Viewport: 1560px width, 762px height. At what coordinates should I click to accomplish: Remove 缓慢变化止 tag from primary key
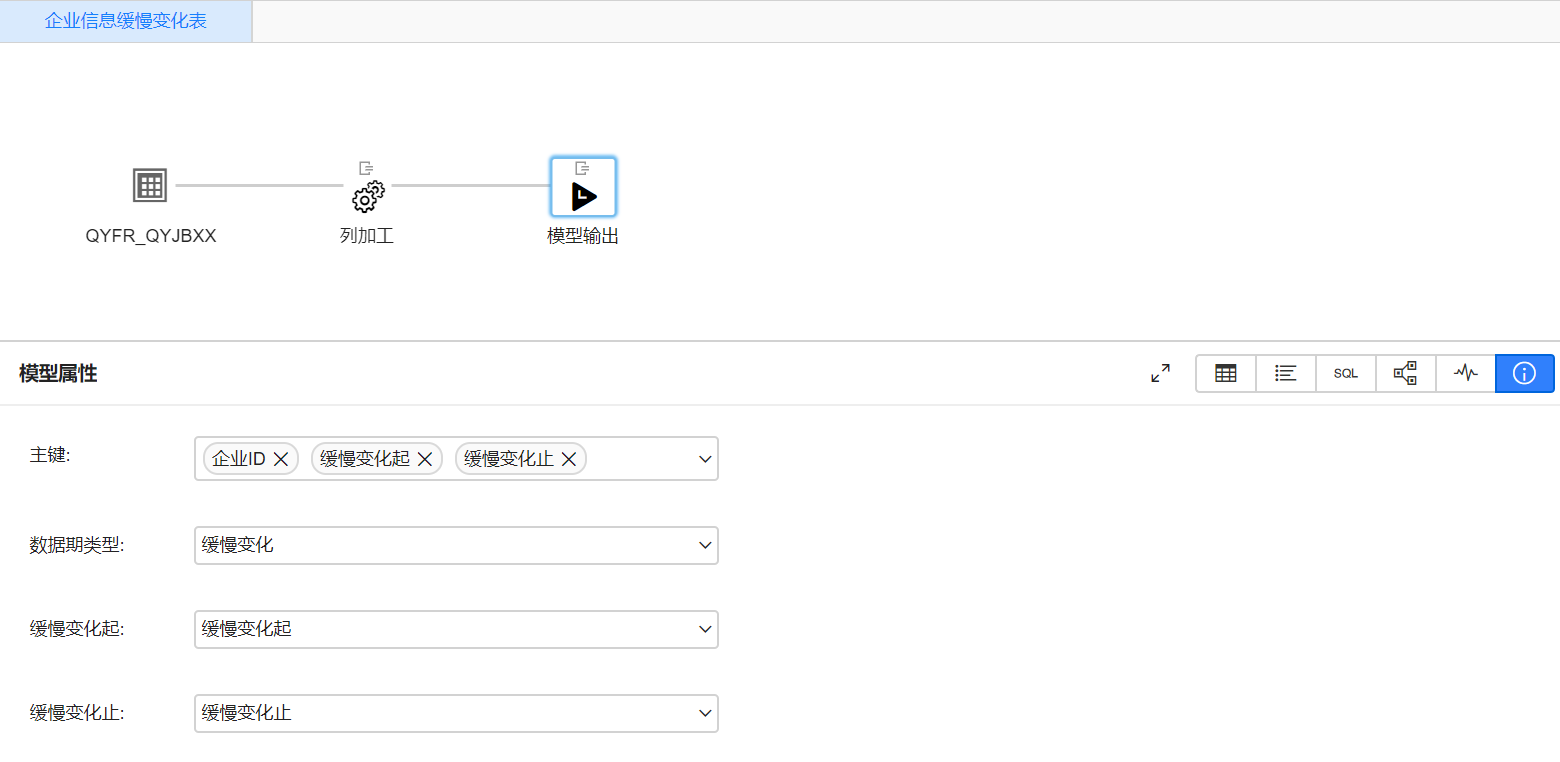point(569,459)
